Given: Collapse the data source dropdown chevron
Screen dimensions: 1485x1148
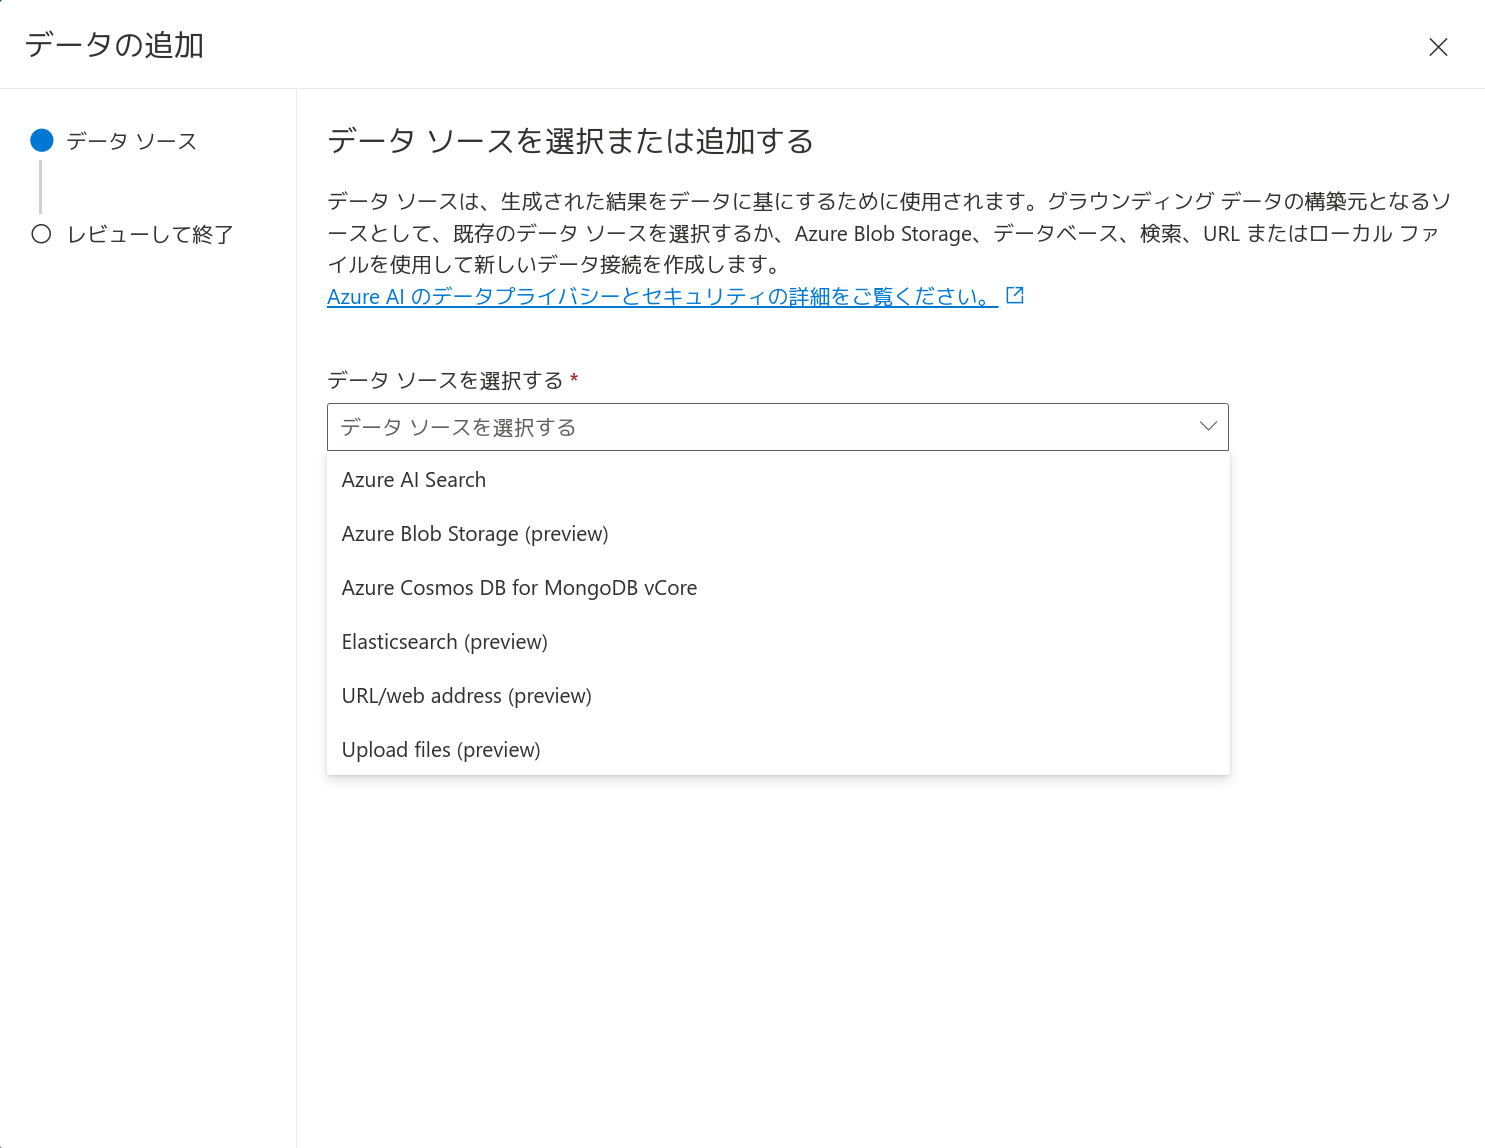Looking at the screenshot, I should [1207, 426].
